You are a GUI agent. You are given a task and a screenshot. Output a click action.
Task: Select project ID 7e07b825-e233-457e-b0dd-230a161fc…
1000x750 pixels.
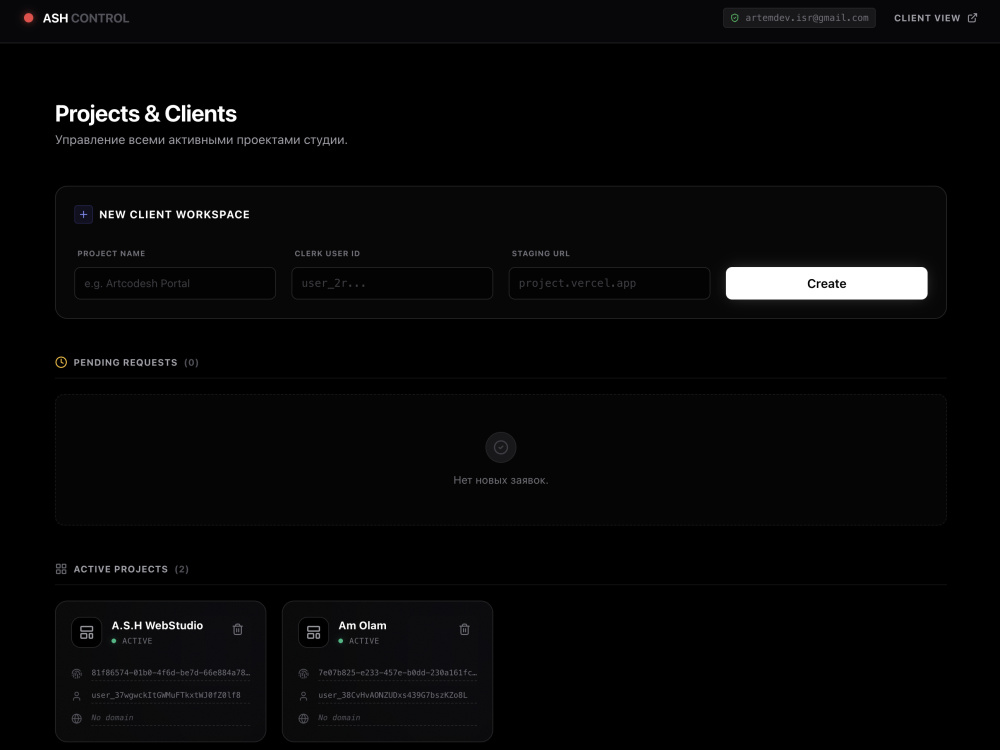point(397,673)
